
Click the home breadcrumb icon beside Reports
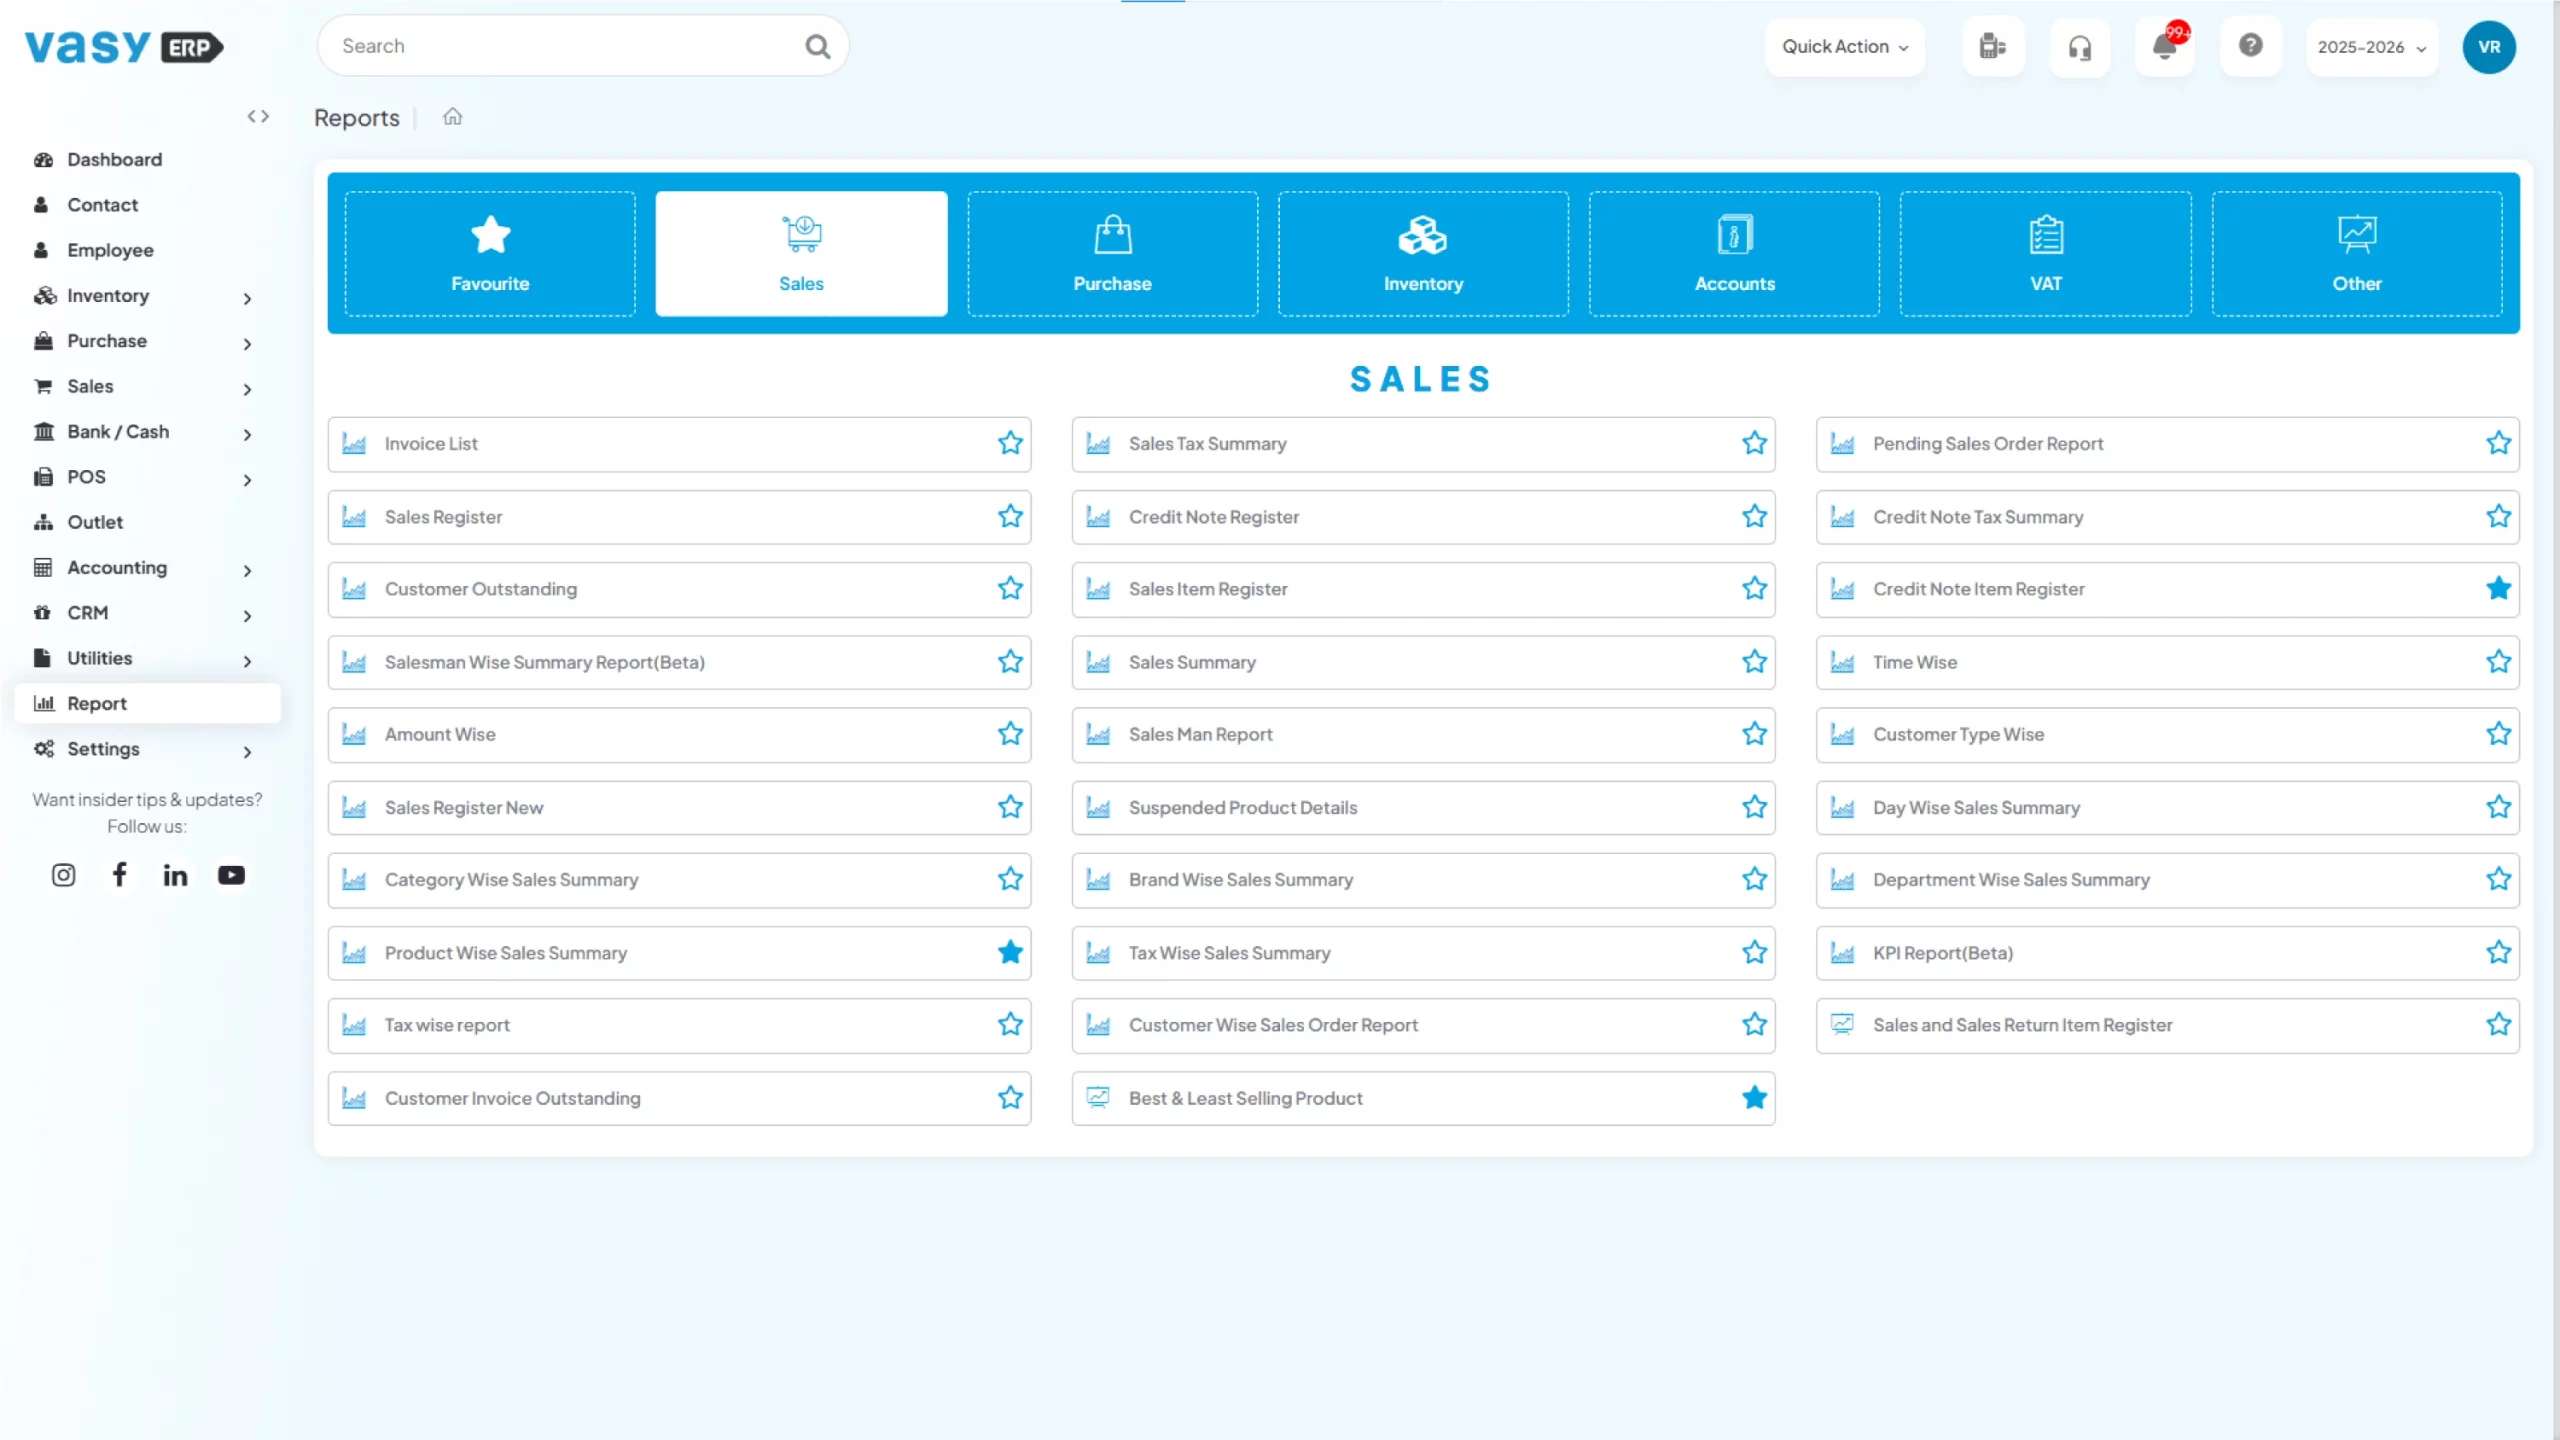coord(452,116)
